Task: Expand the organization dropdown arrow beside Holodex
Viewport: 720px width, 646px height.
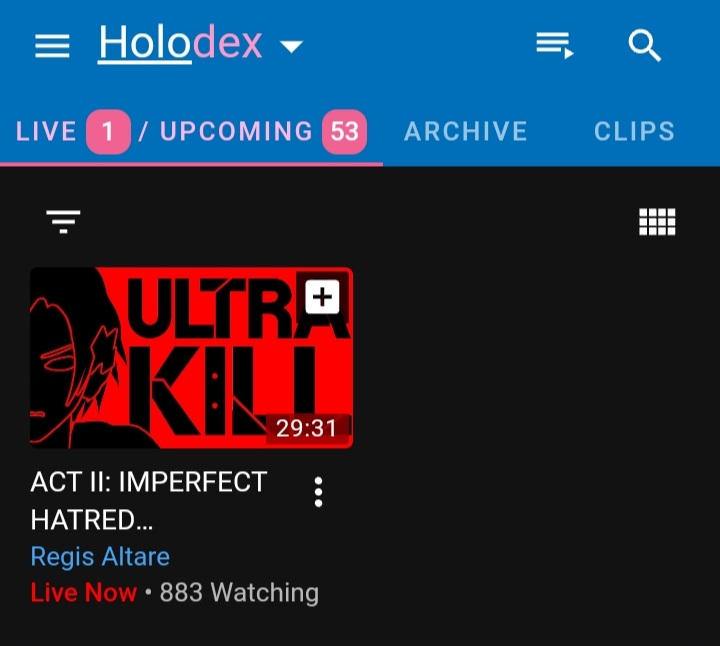Action: tap(291, 46)
